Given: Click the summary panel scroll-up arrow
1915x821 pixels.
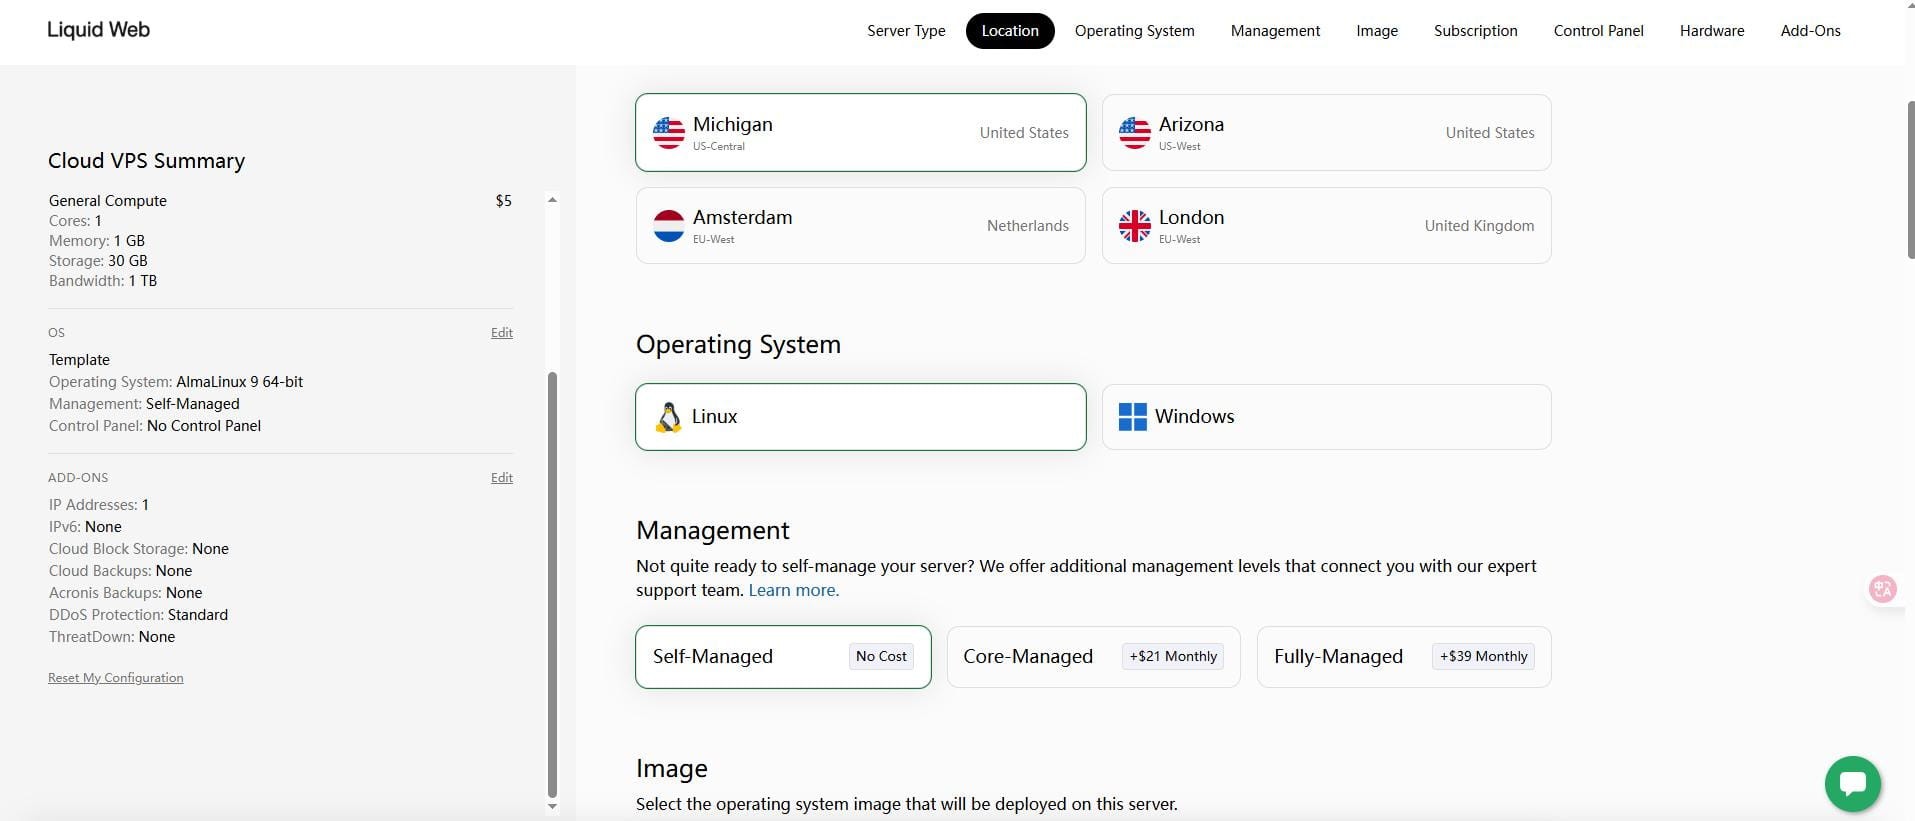Looking at the screenshot, I should click(x=552, y=200).
